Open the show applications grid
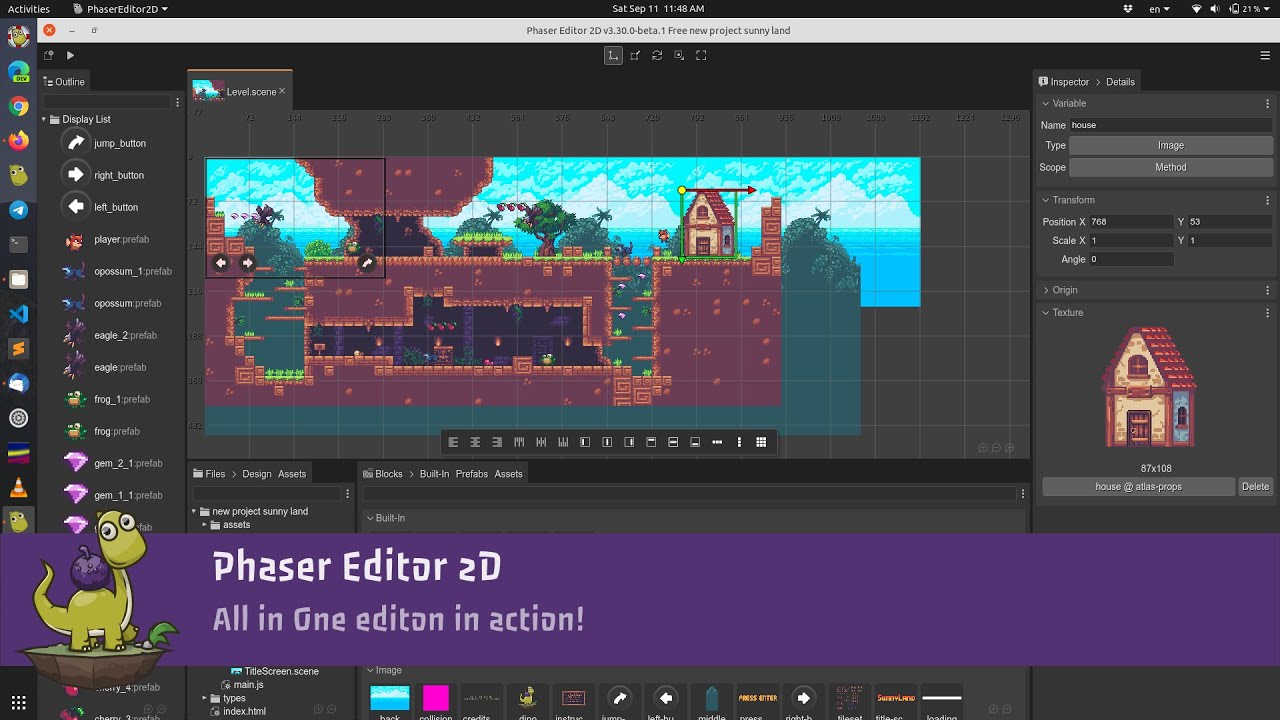 click(18, 702)
